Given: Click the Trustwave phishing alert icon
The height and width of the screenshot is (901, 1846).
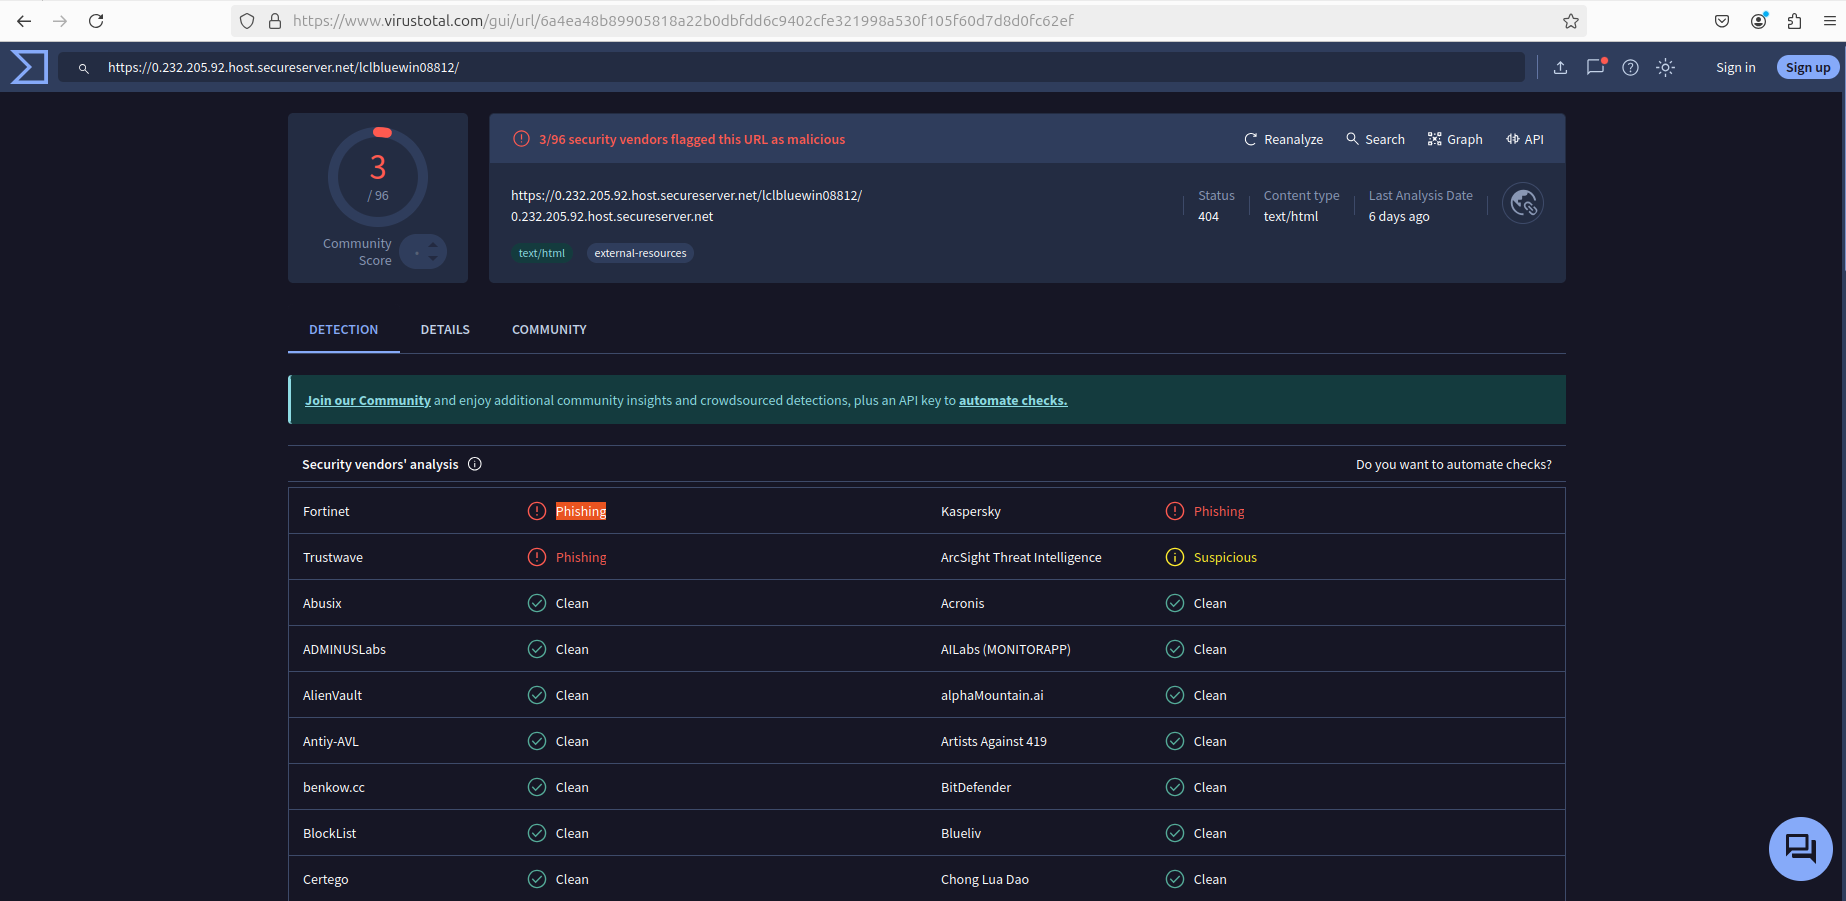Looking at the screenshot, I should pos(537,557).
